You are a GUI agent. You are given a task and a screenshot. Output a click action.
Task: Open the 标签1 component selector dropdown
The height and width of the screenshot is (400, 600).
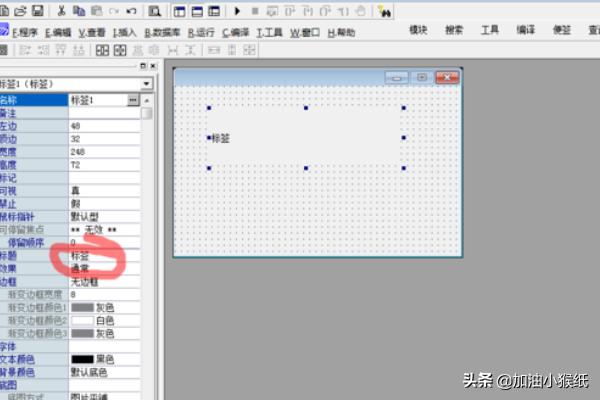[147, 84]
